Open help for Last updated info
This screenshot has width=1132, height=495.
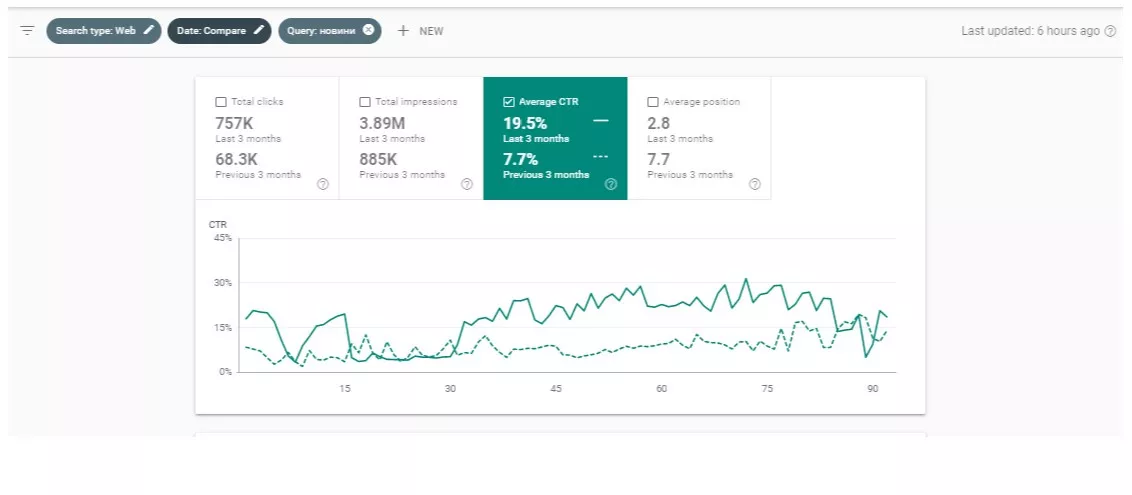(x=1110, y=31)
